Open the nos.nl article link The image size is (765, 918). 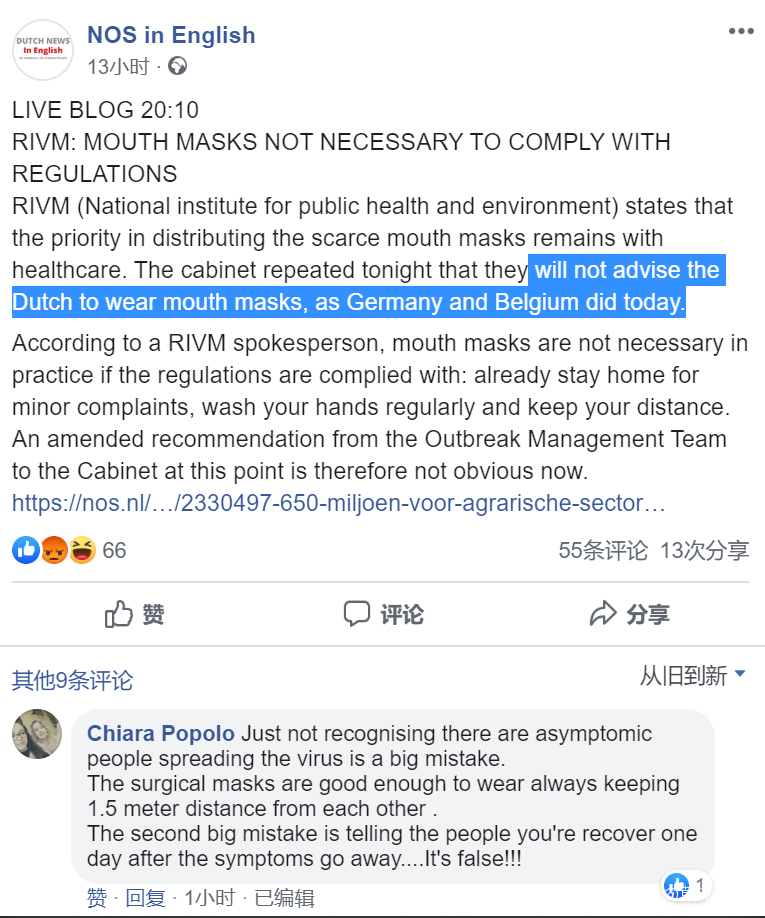coord(338,503)
